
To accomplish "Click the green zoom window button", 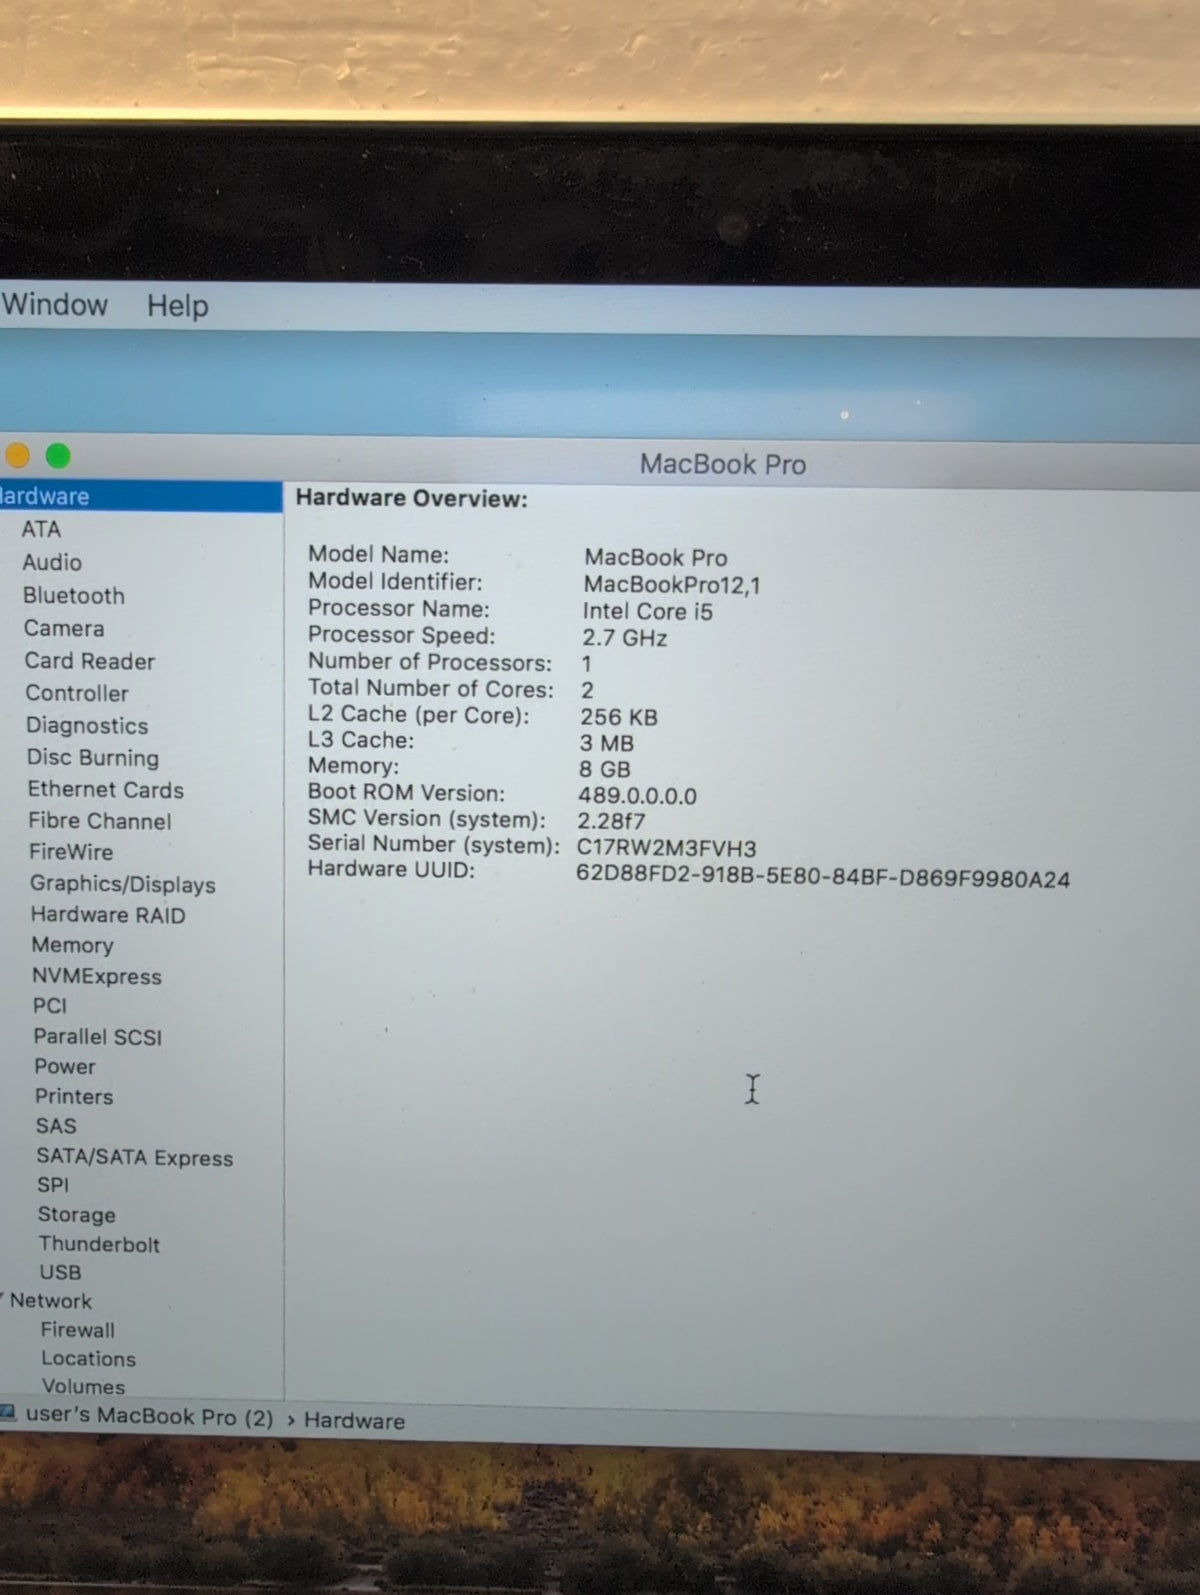I will pos(58,456).
